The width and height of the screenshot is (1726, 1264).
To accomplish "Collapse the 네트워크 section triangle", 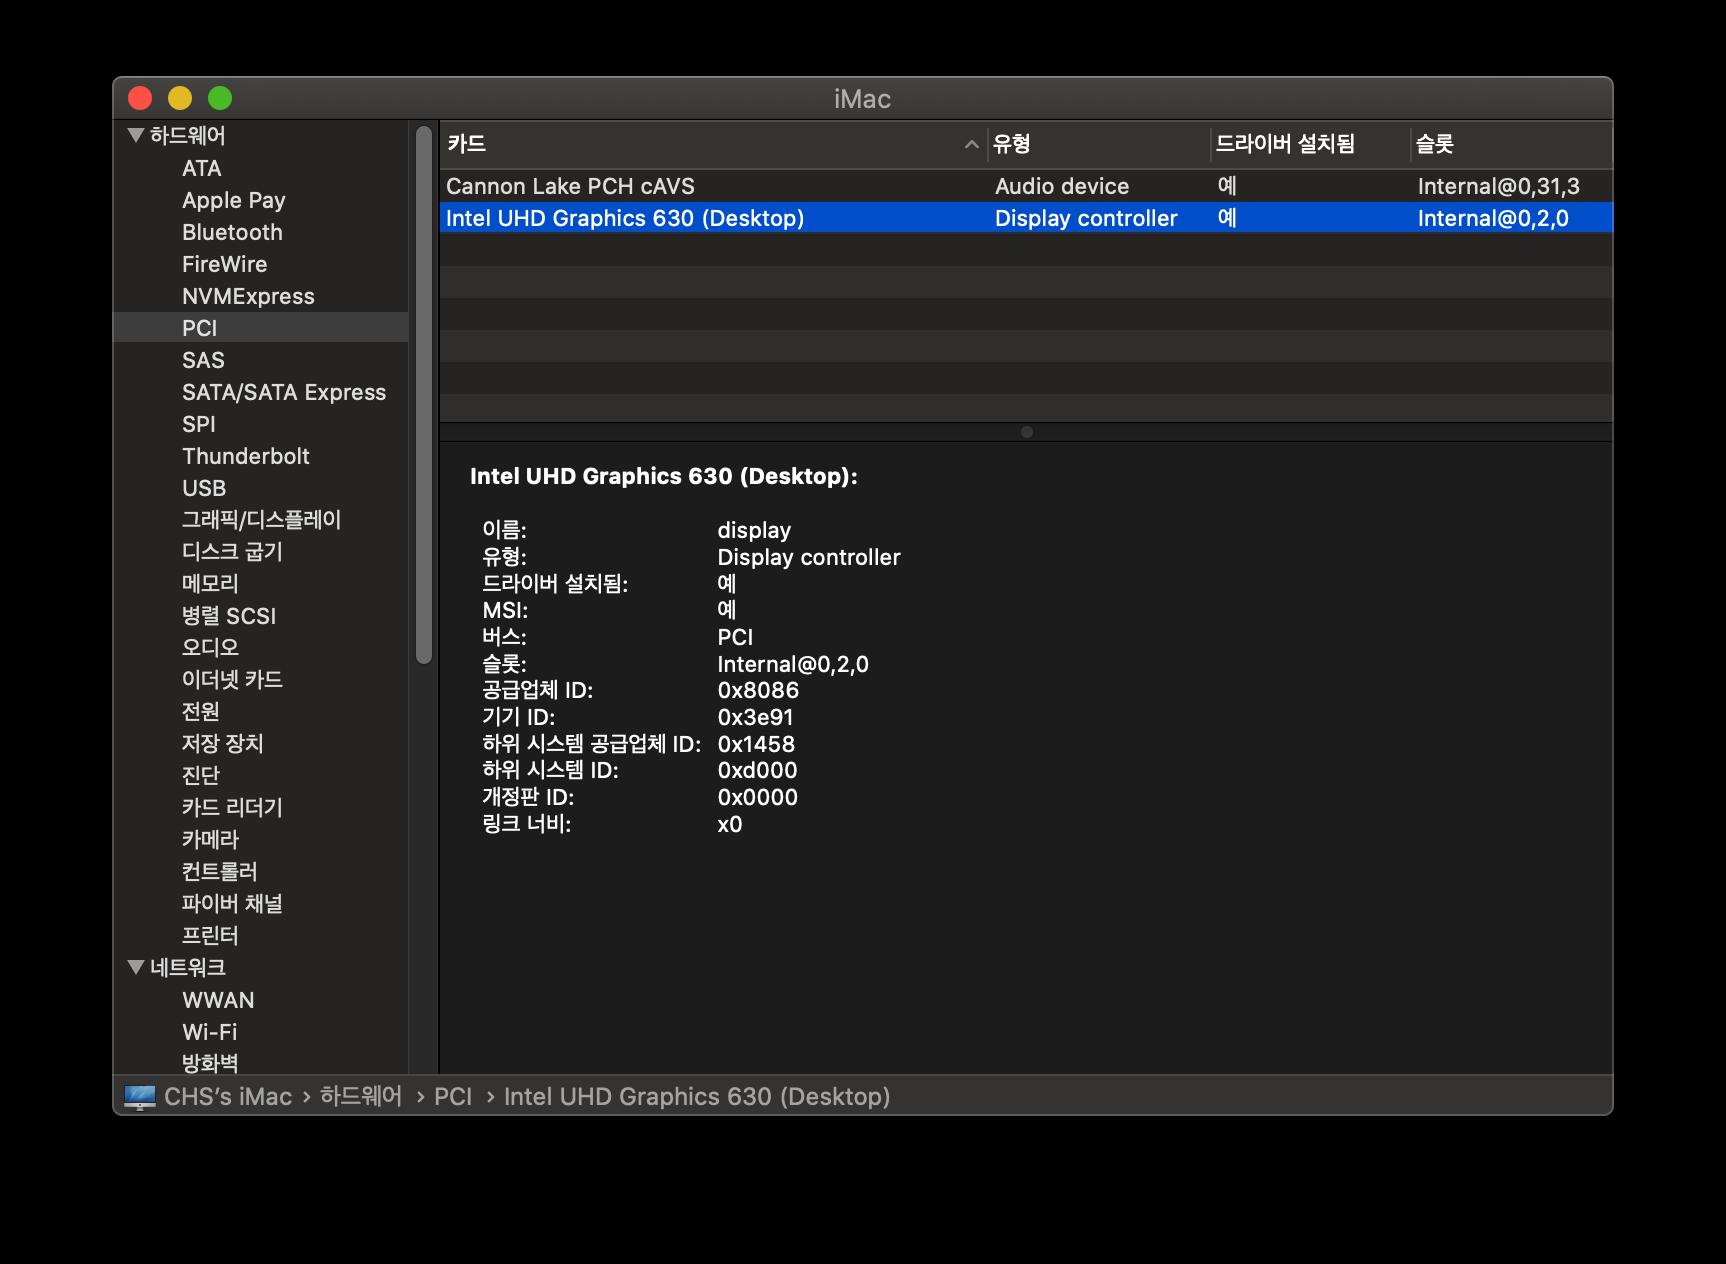I will coord(136,967).
